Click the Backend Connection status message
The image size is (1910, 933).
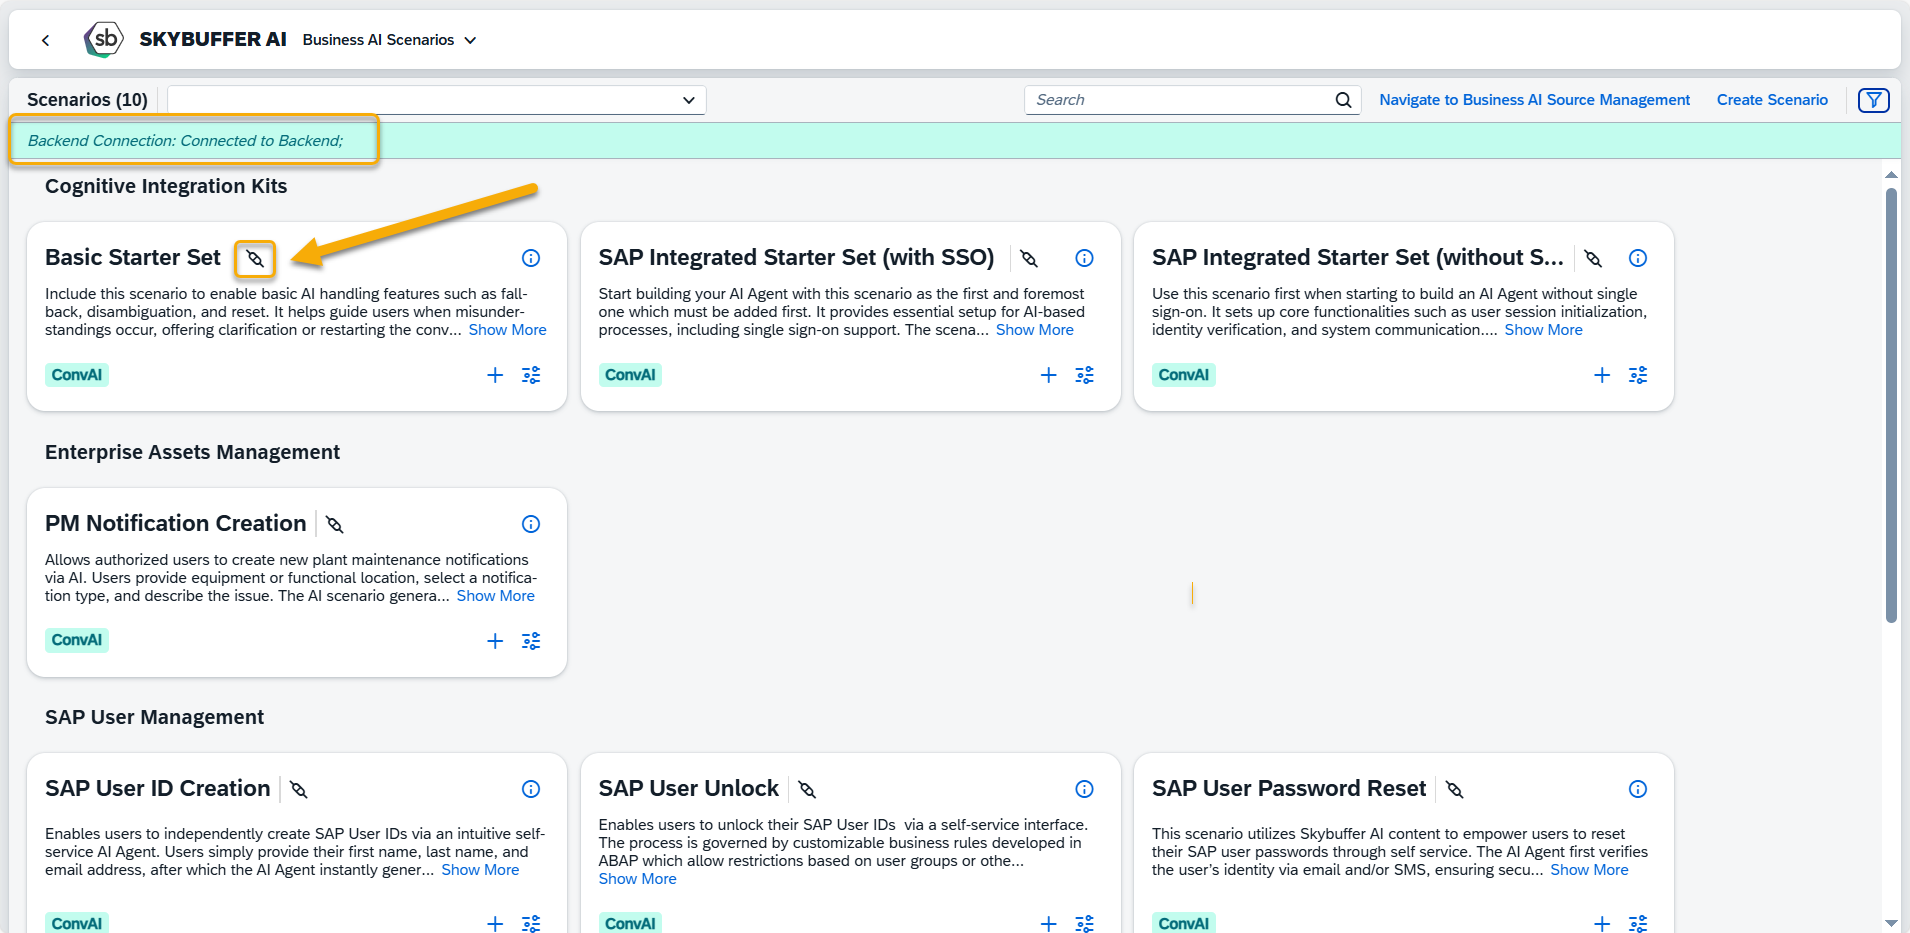185,141
